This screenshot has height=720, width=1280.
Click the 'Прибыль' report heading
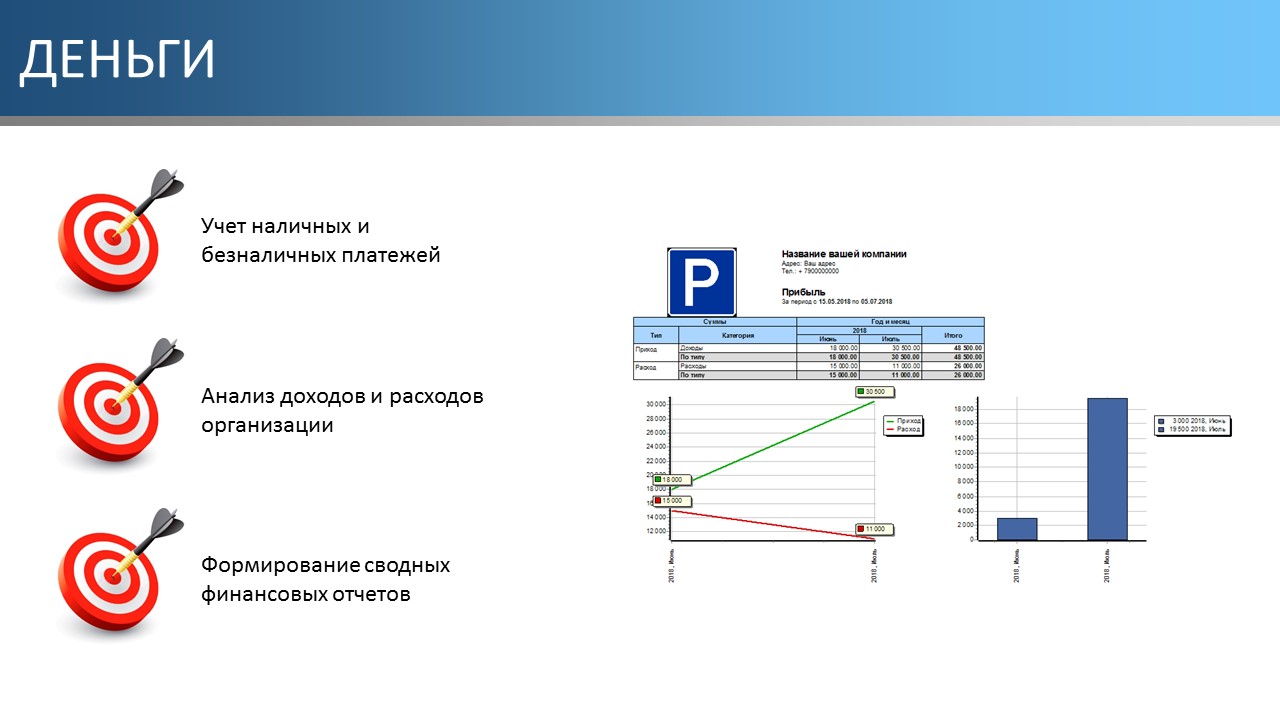point(803,291)
